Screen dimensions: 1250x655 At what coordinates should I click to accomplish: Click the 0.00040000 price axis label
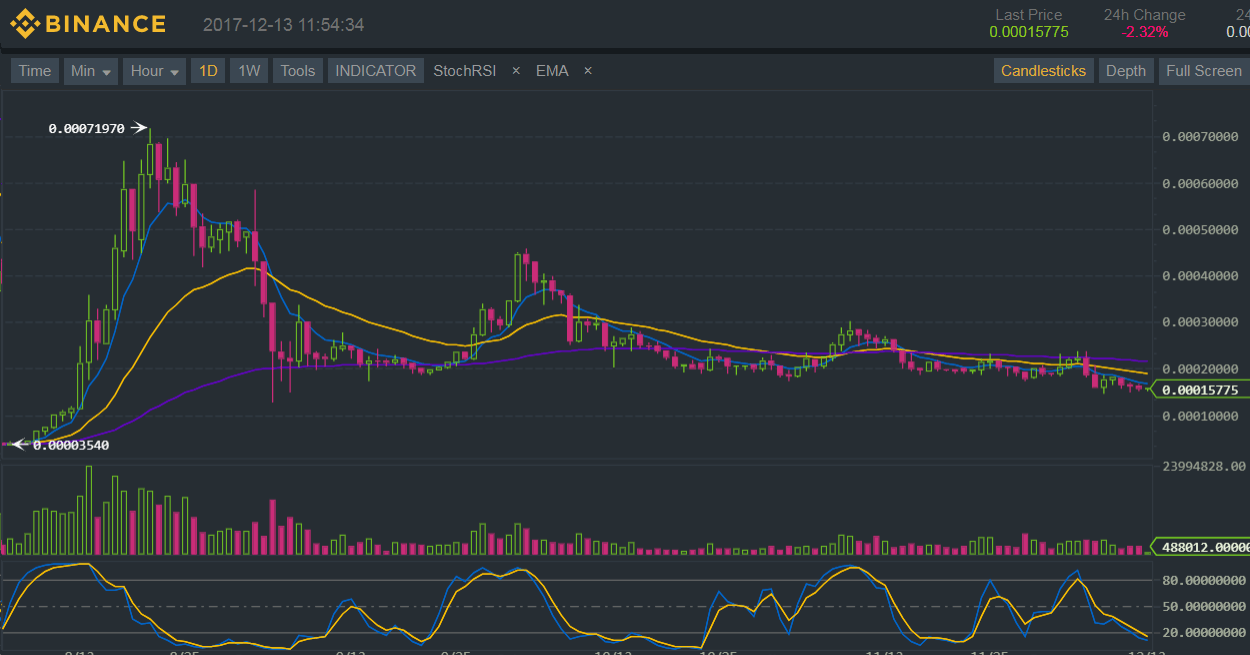[1200, 276]
